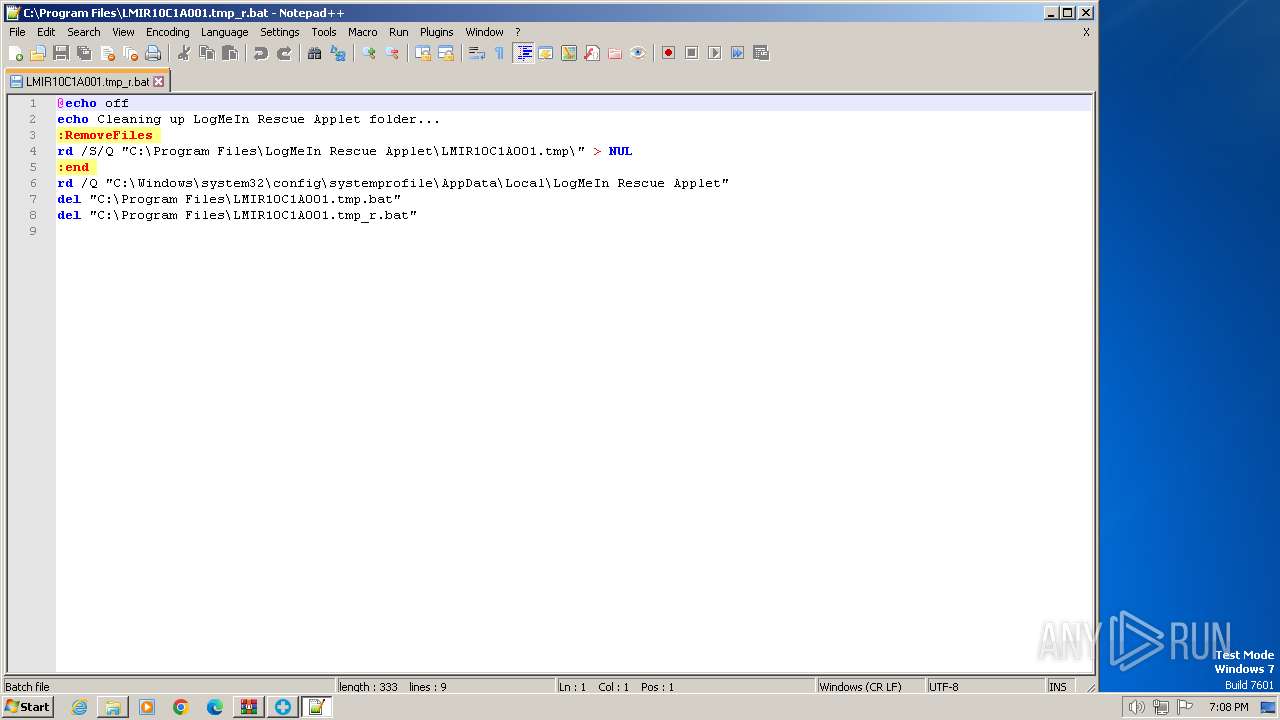
Task: Open the Document Map toolbar icon
Action: (x=569, y=53)
